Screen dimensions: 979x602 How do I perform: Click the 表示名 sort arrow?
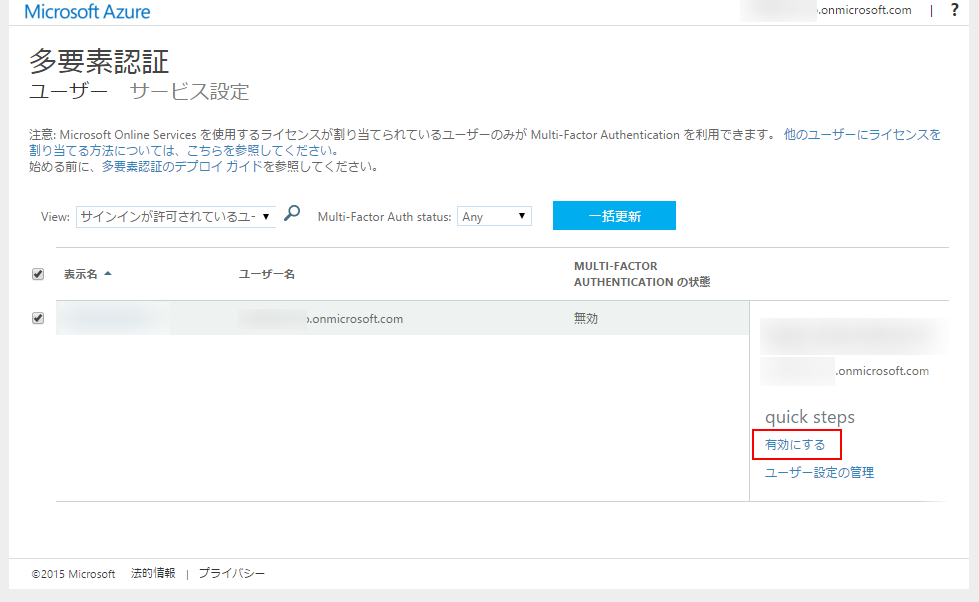click(108, 274)
